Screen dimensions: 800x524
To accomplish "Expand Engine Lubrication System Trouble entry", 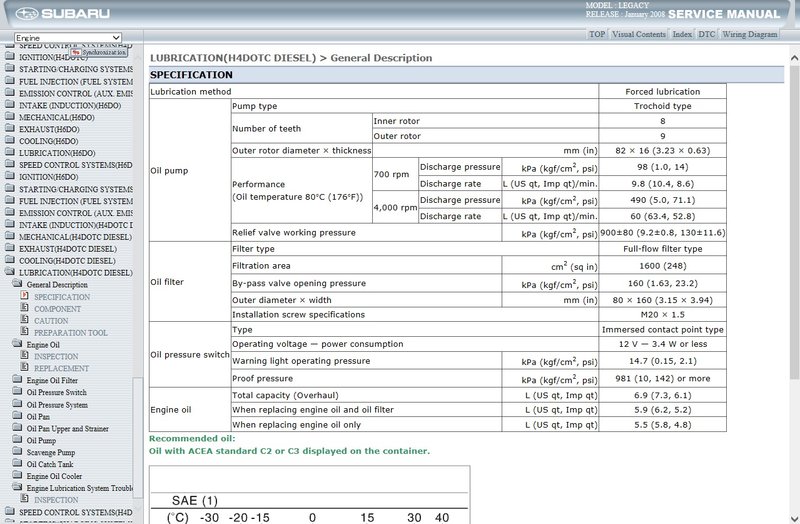I will pos(80,488).
